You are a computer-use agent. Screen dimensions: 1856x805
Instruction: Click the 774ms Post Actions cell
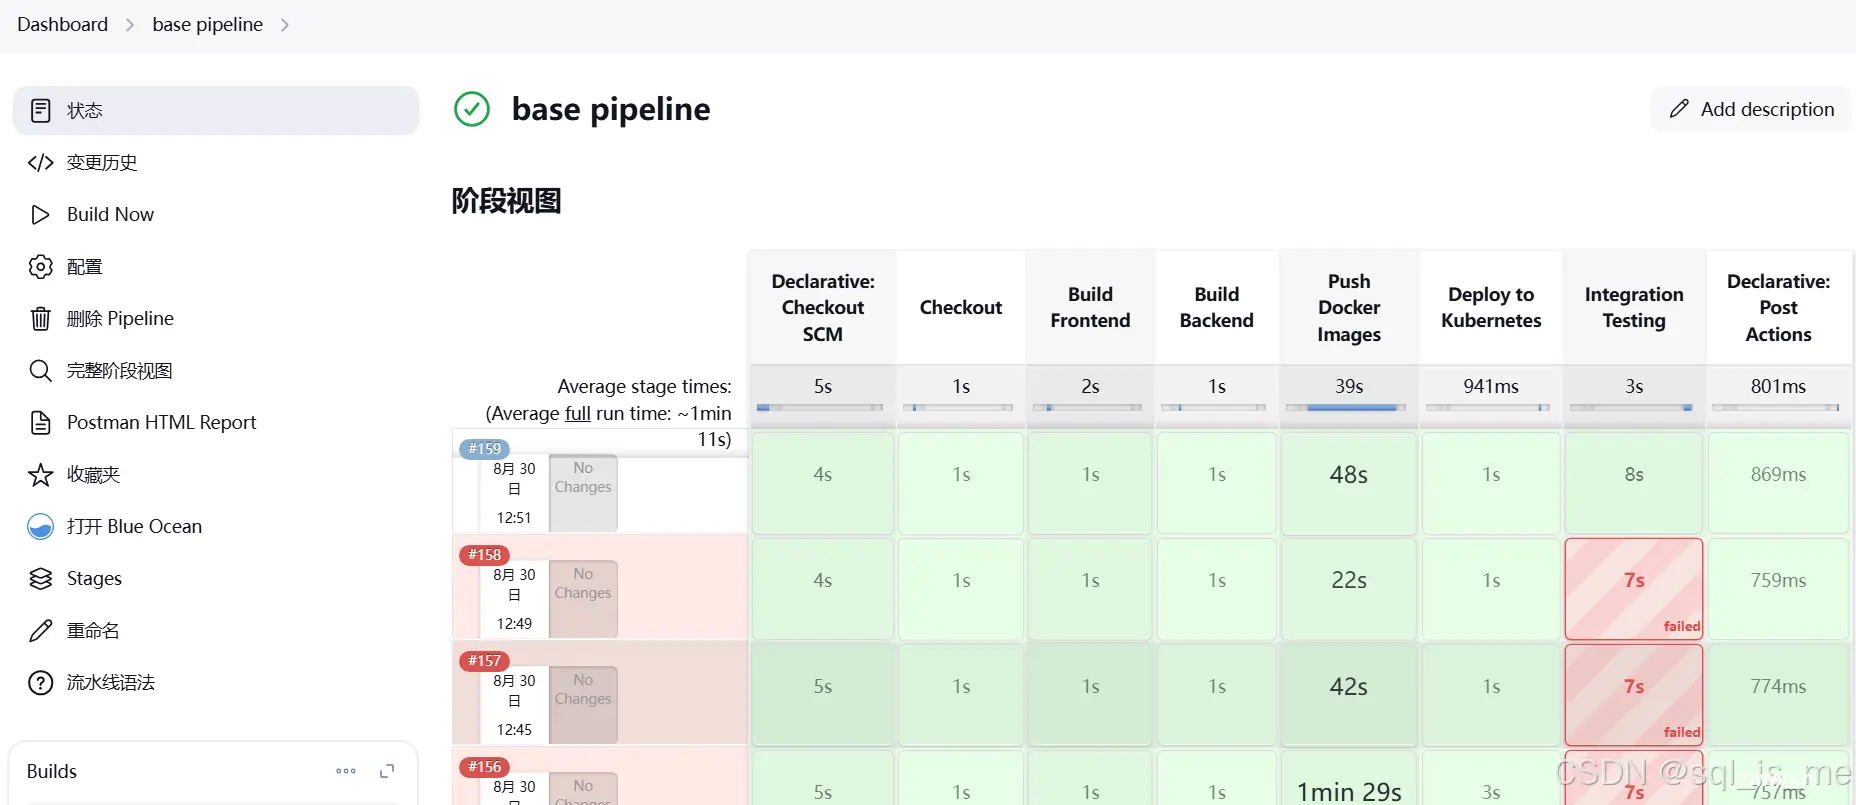point(1778,695)
